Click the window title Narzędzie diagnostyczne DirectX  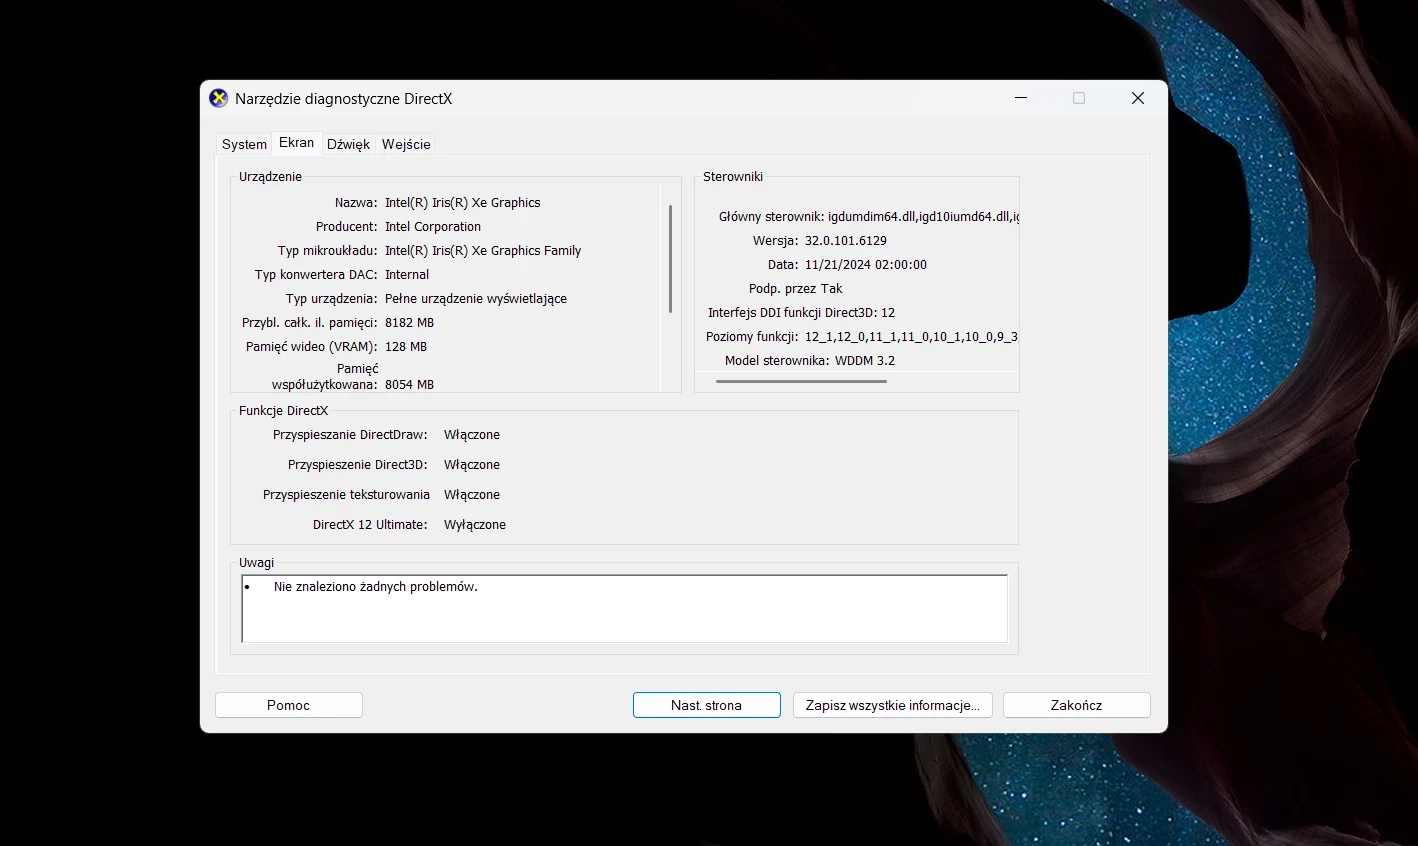(x=344, y=99)
